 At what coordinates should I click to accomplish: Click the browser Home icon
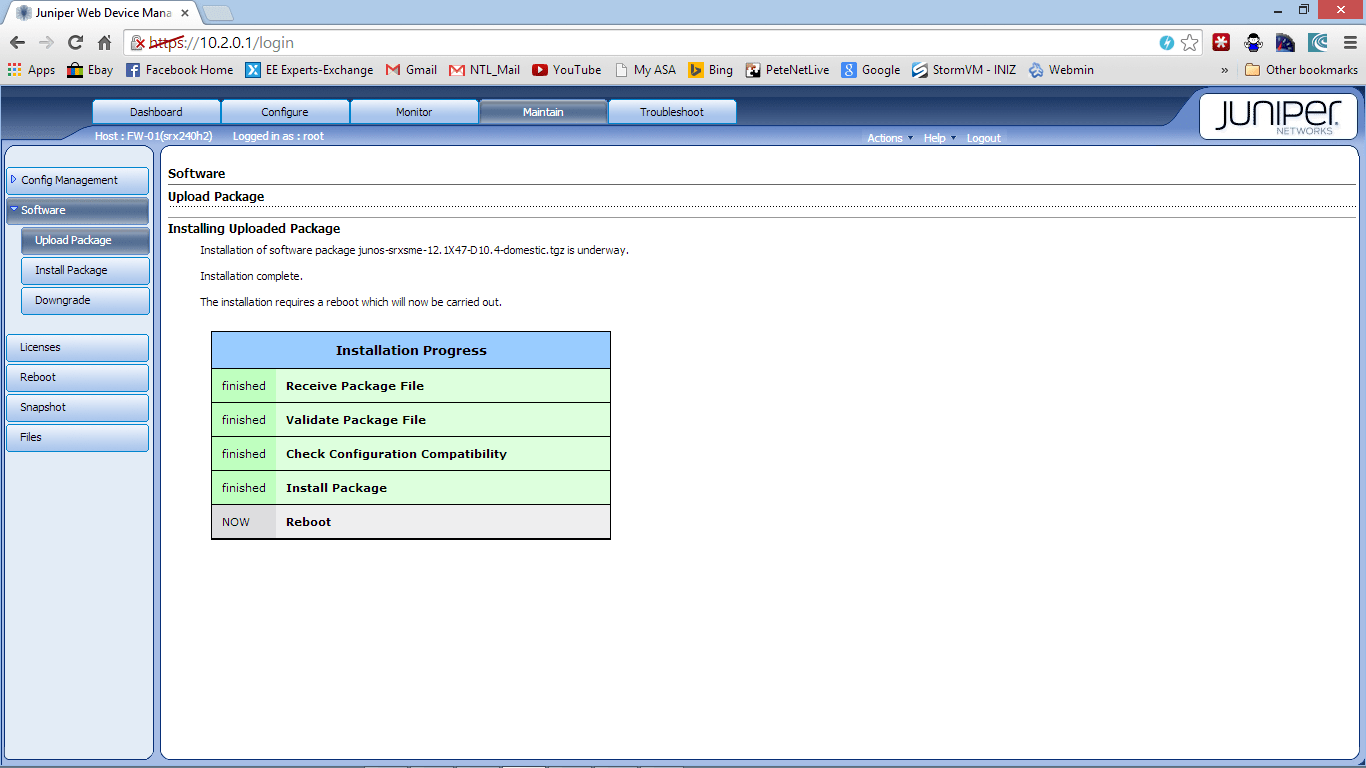tap(104, 43)
